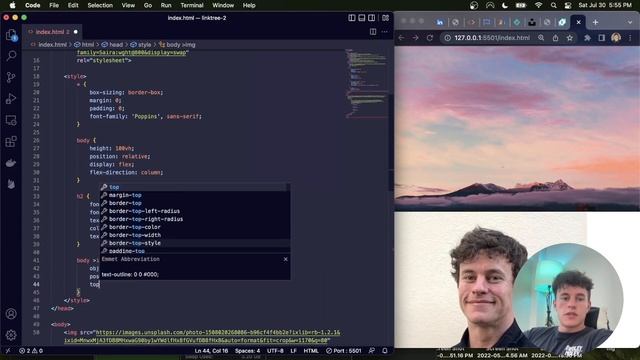Toggle the secondary side bar layout icon

coord(371,18)
